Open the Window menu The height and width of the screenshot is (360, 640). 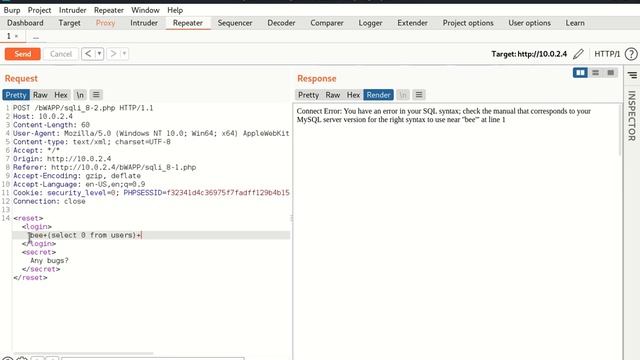coord(145,10)
